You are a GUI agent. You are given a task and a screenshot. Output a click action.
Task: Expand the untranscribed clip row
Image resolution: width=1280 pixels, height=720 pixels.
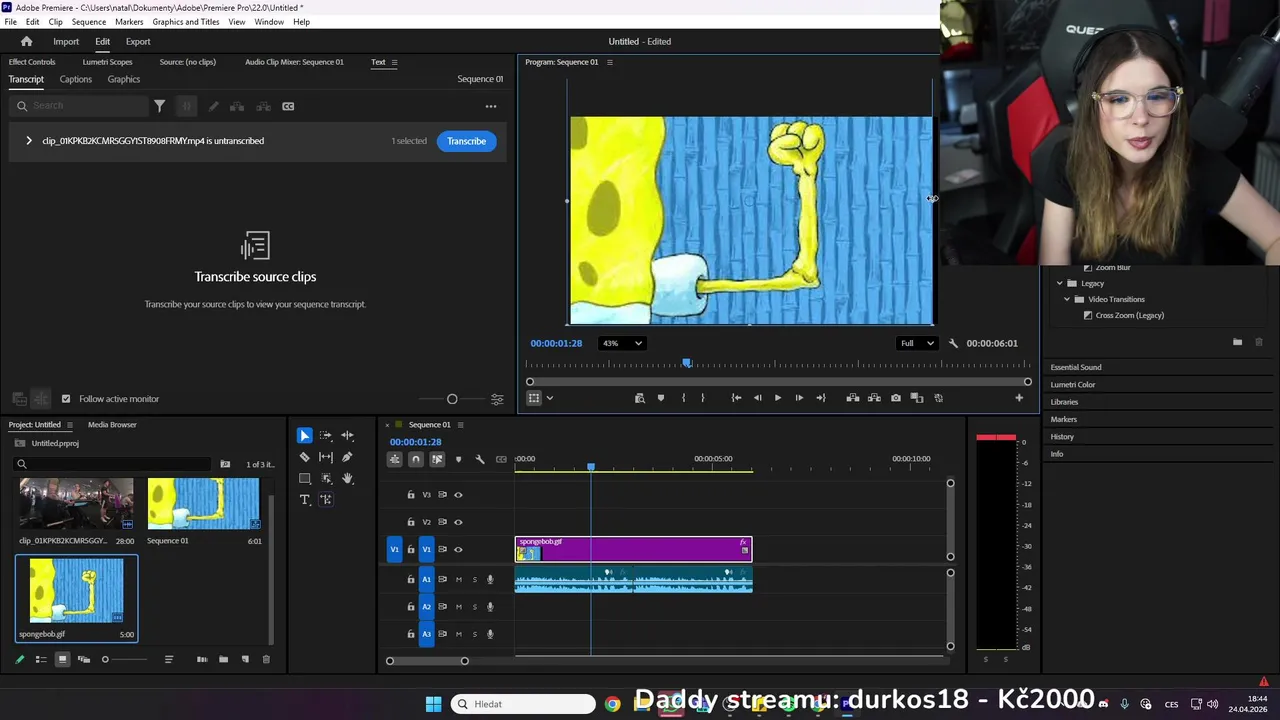click(x=29, y=141)
